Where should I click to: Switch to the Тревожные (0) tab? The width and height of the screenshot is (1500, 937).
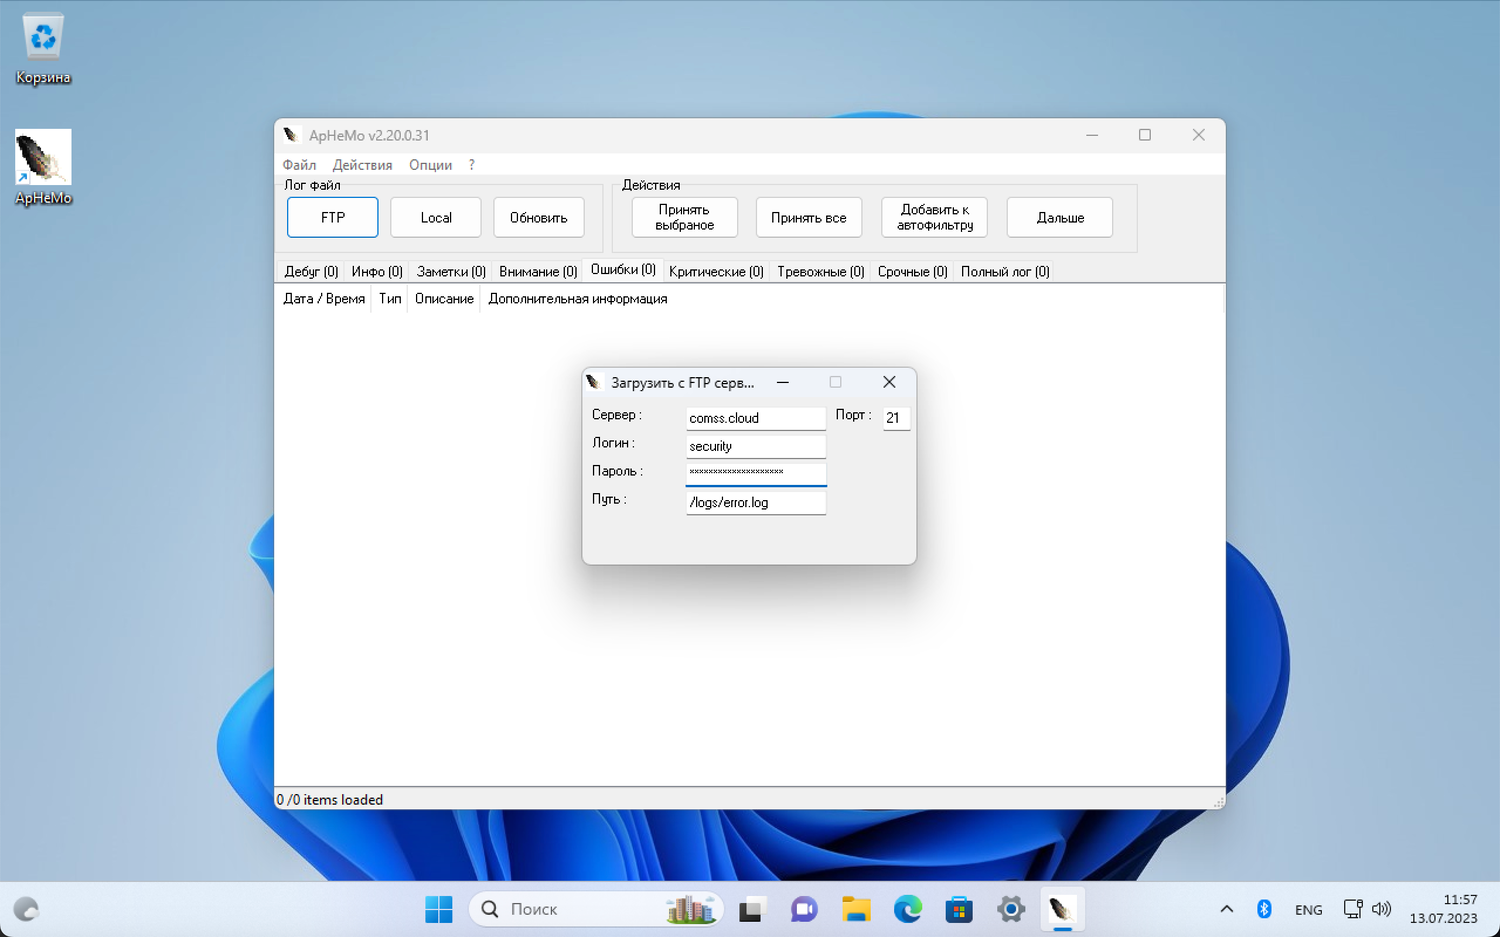pyautogui.click(x=821, y=272)
